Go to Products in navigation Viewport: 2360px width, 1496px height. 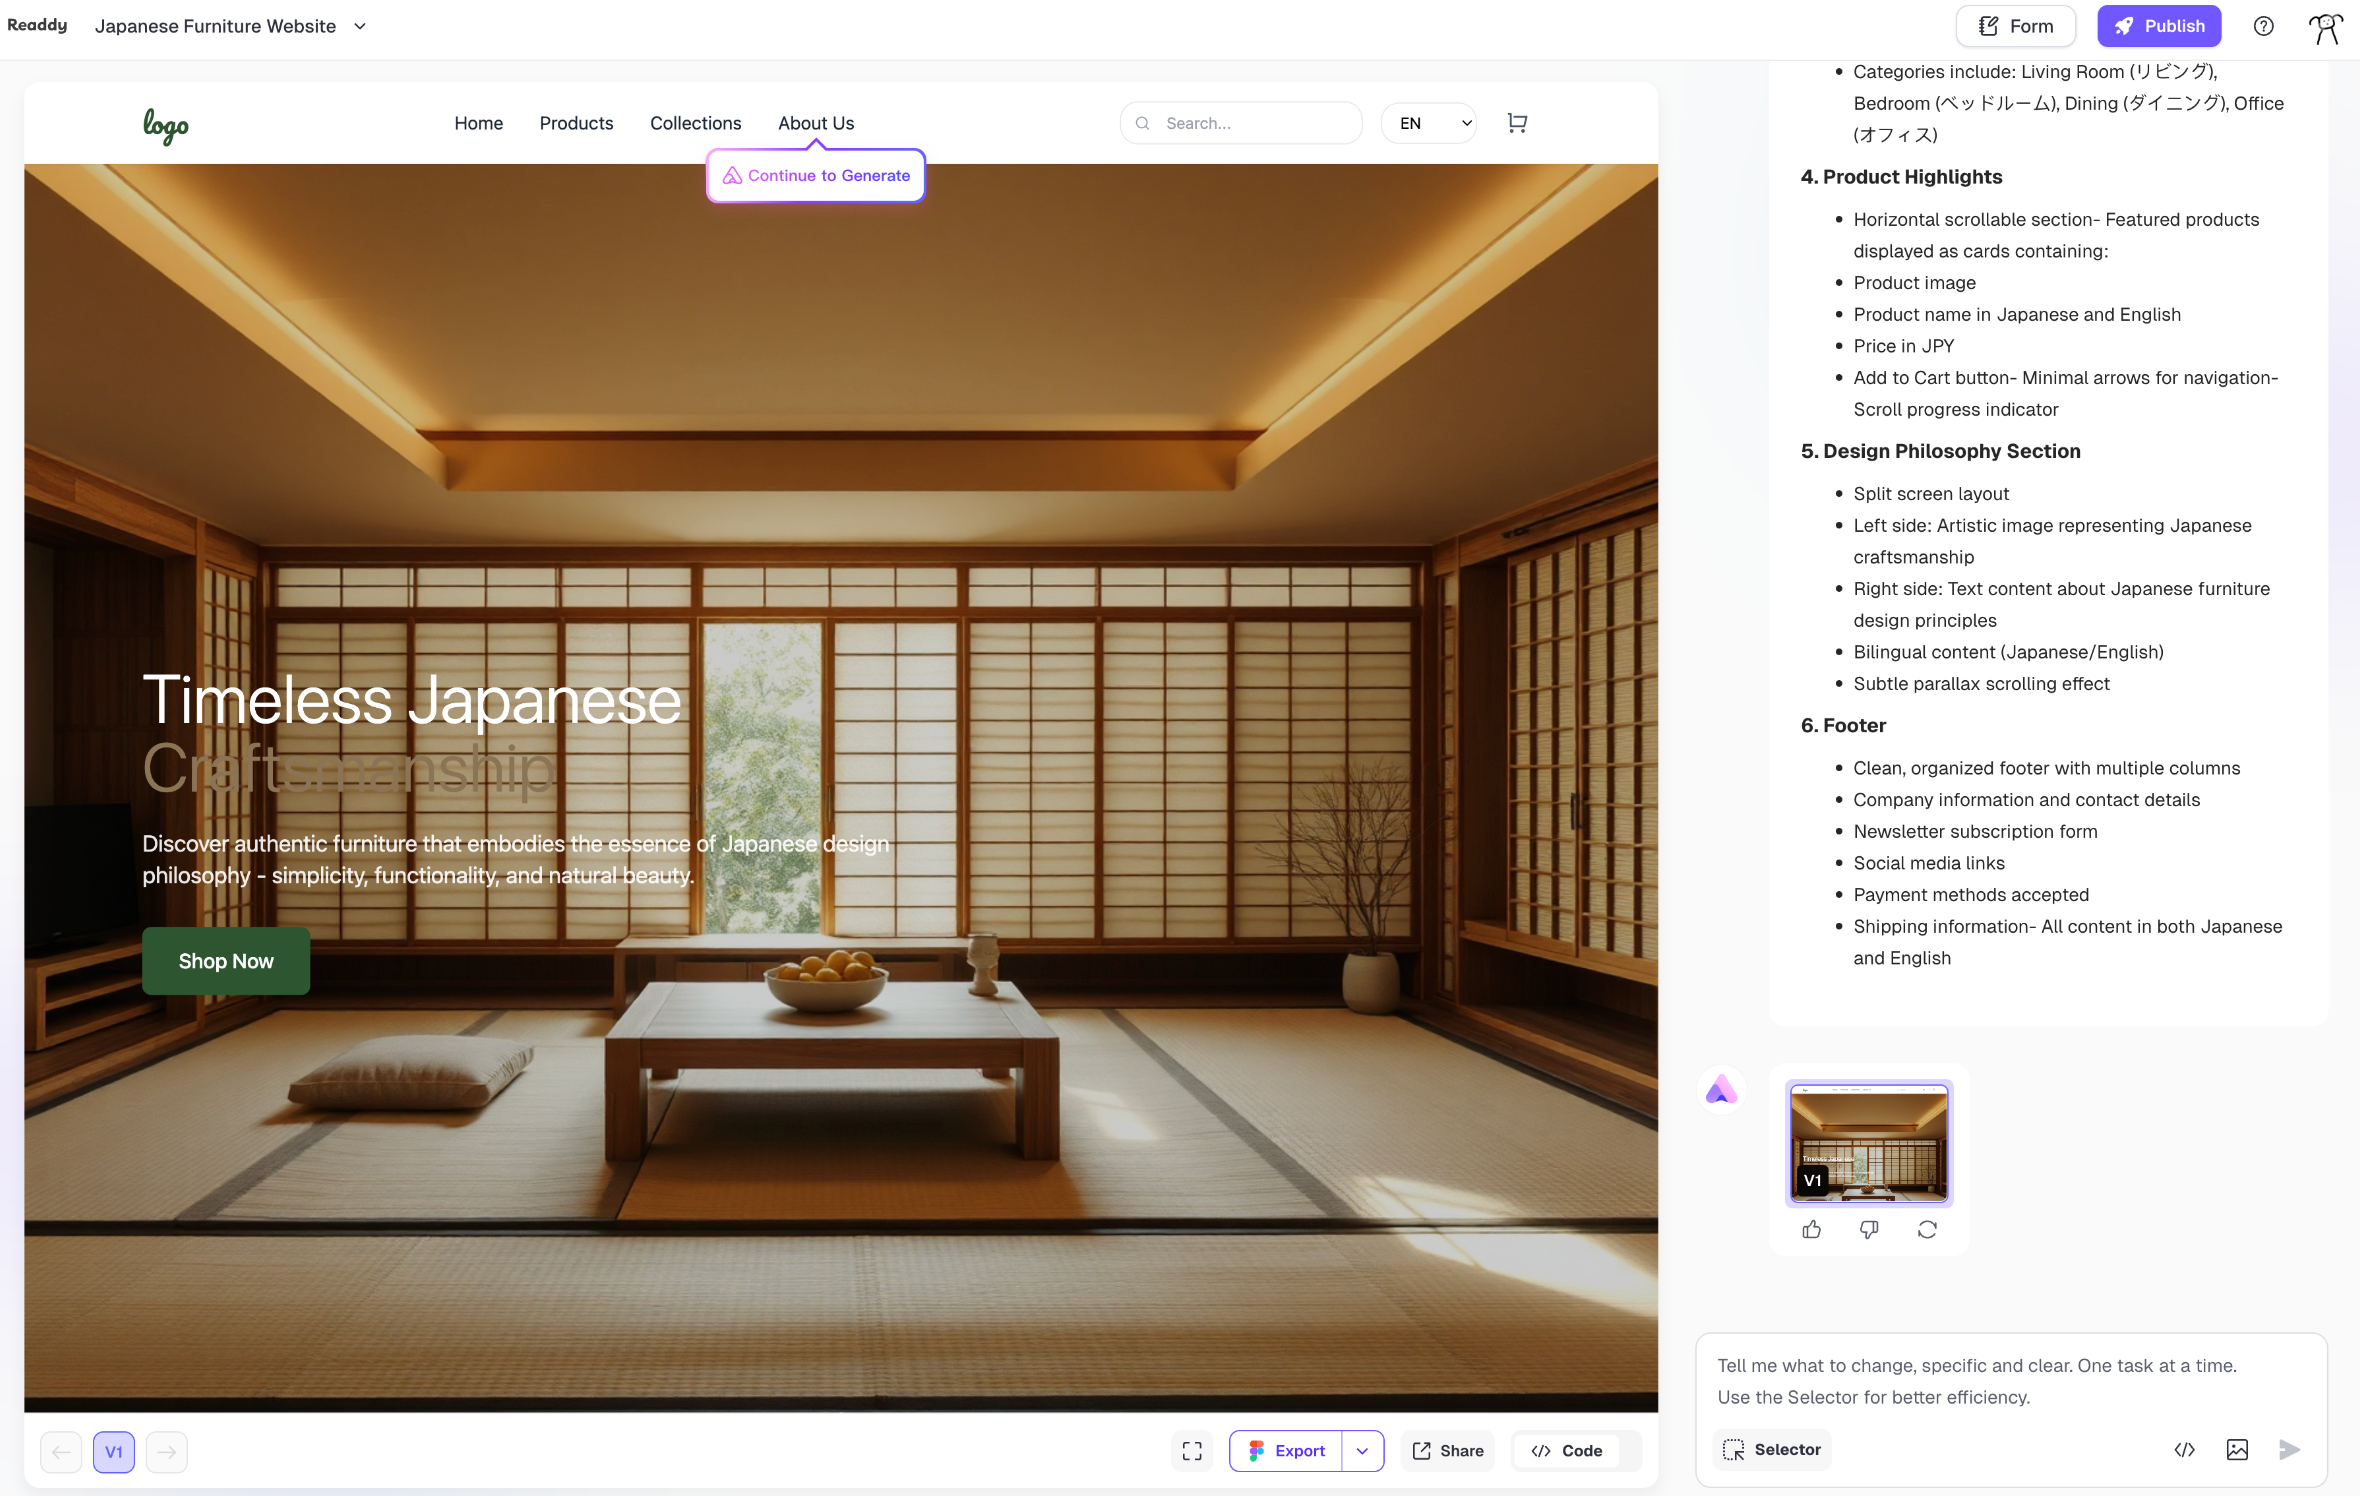coord(576,123)
